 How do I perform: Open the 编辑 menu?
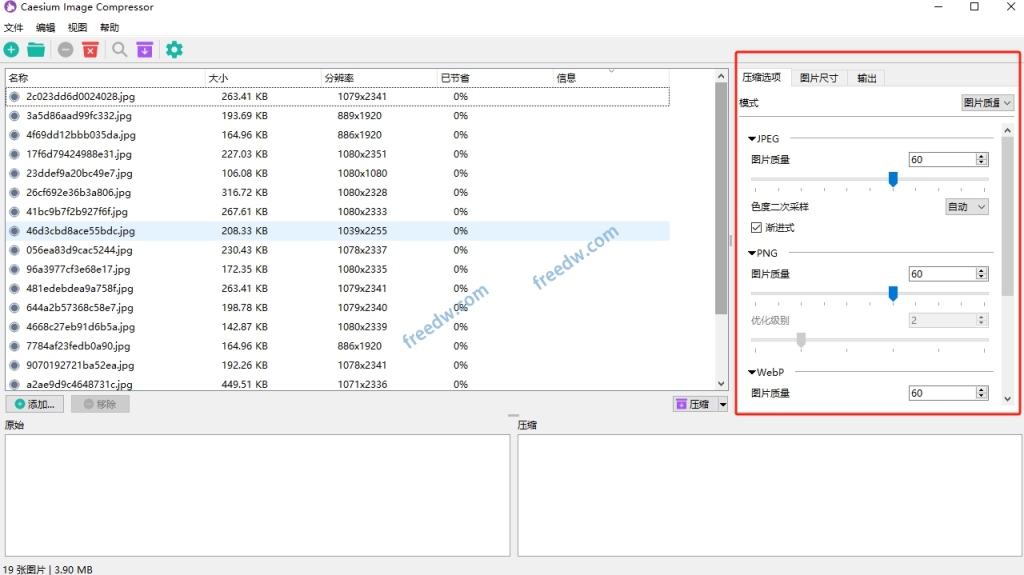46,27
